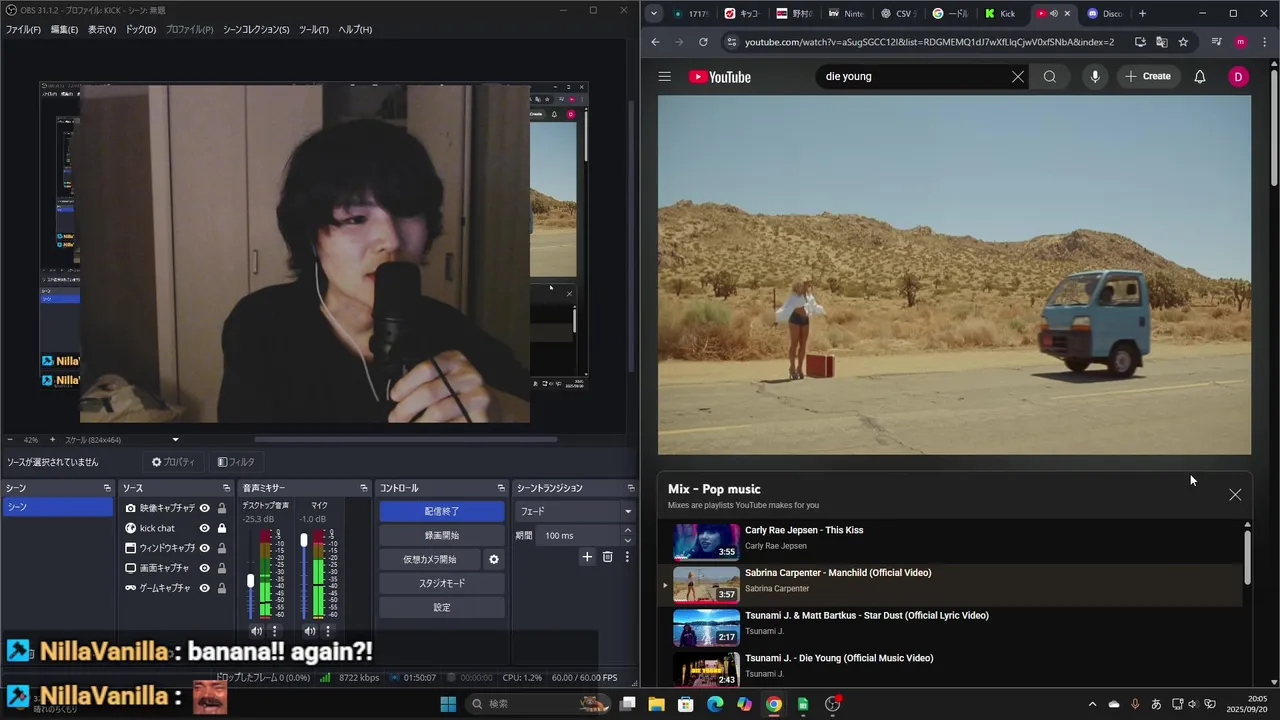1280x720 pixels.
Task: Mute the マイク speaker icon
Action: 309,631
